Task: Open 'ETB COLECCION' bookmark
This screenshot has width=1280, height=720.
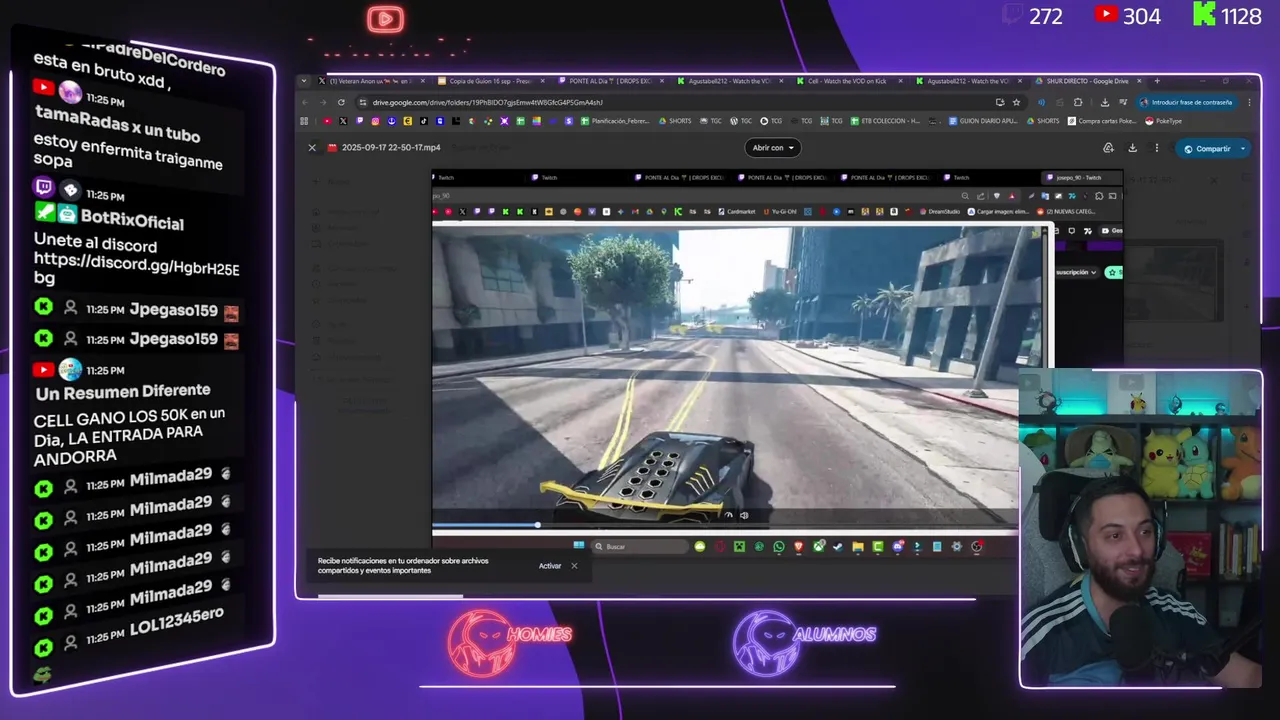Action: [x=885, y=121]
